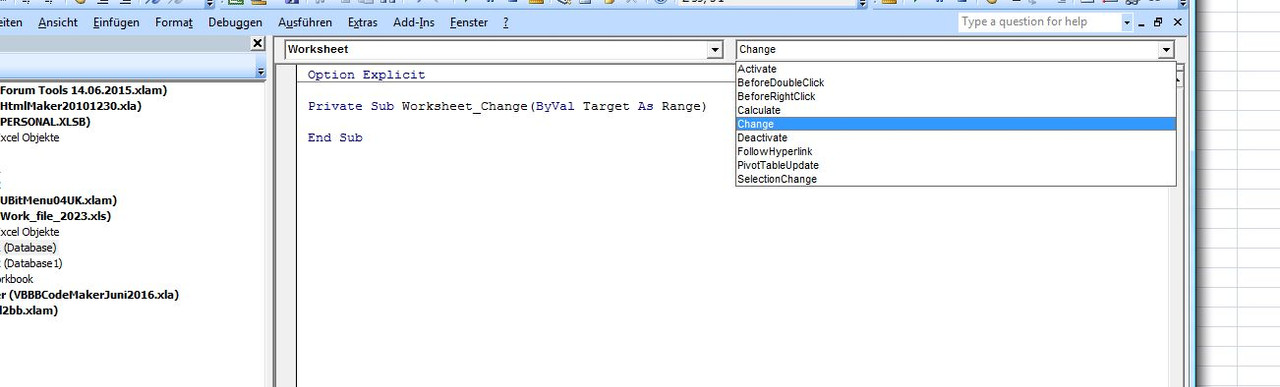Select UBitMenu04UK.xlam project
This screenshot has width=1280, height=387.
(58, 200)
